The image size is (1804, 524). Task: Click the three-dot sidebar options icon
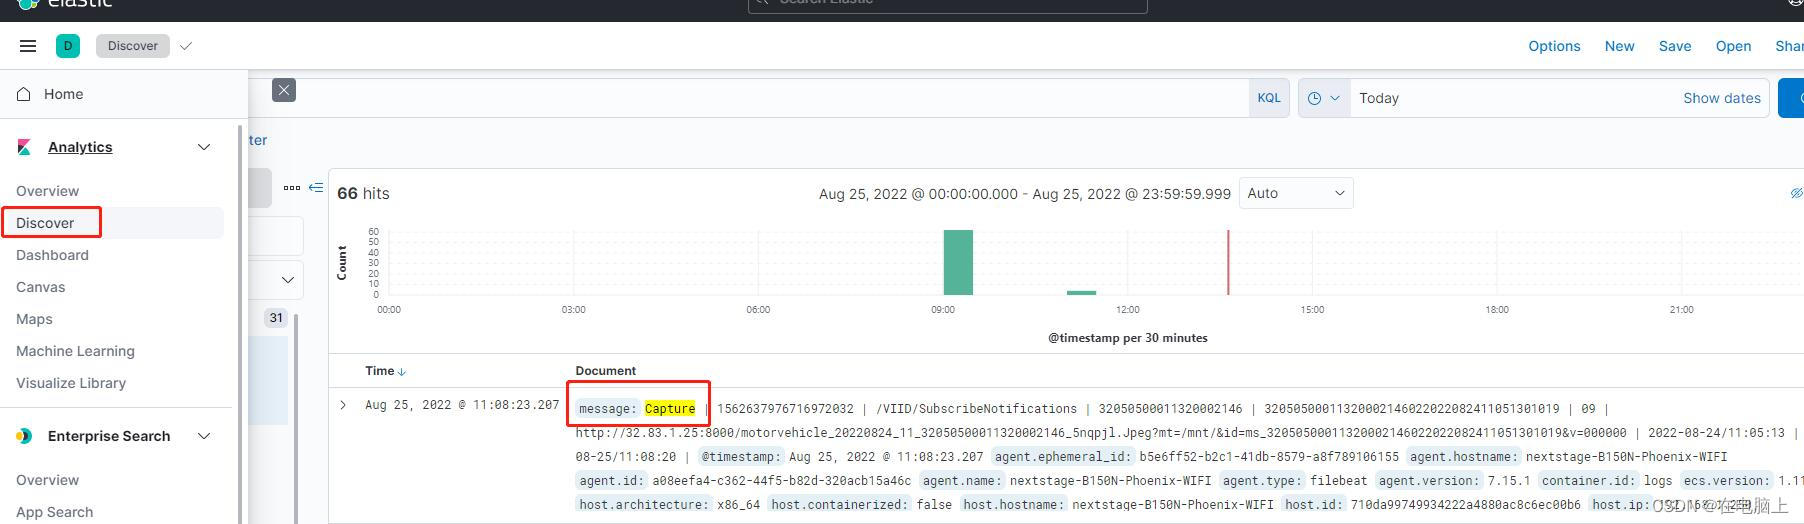(292, 187)
